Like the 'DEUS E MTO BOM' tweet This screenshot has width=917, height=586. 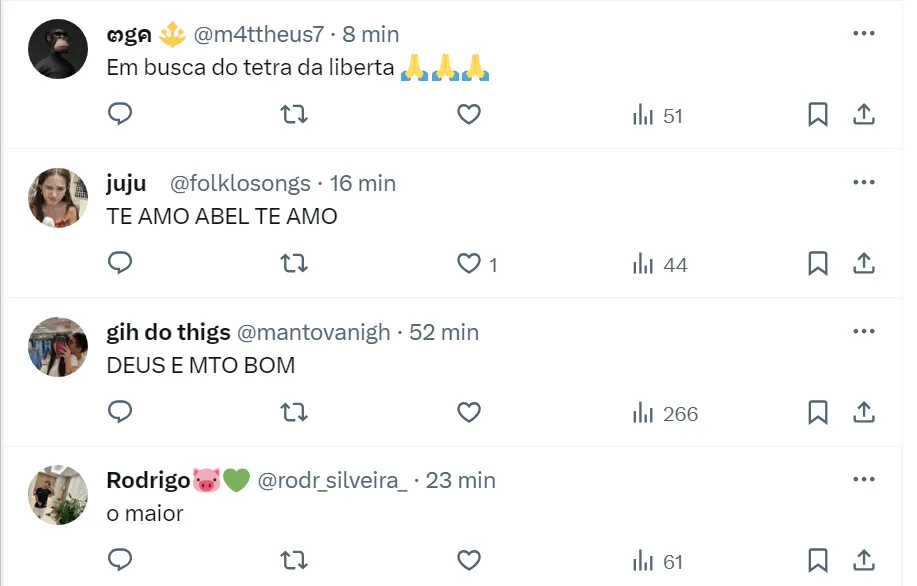coord(469,413)
